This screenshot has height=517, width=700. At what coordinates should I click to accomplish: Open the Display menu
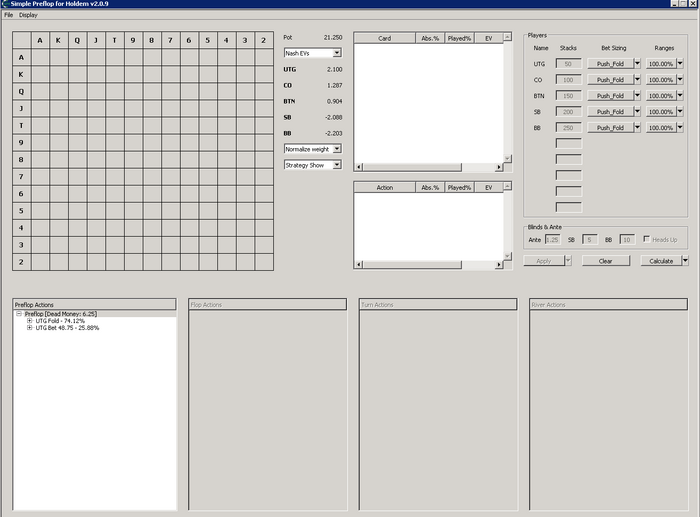coord(28,15)
